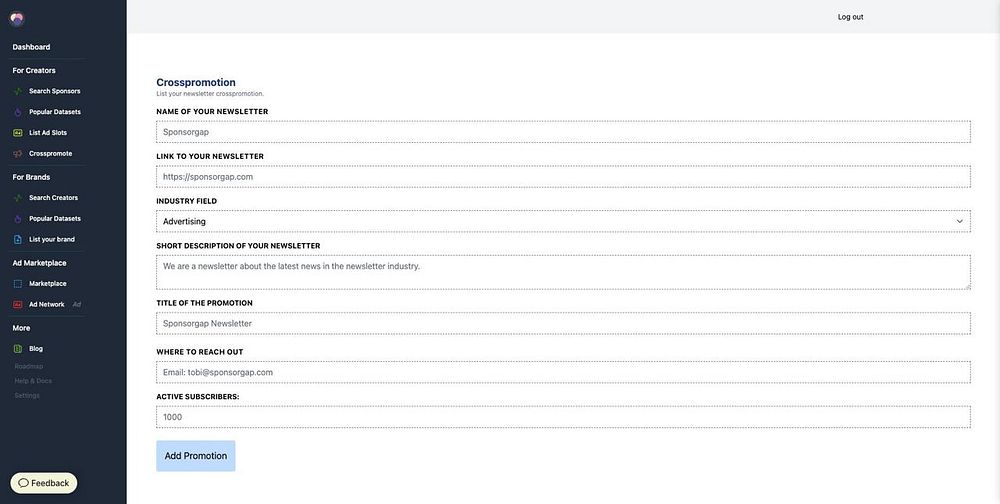Focus the newsletter name input field

(563, 132)
